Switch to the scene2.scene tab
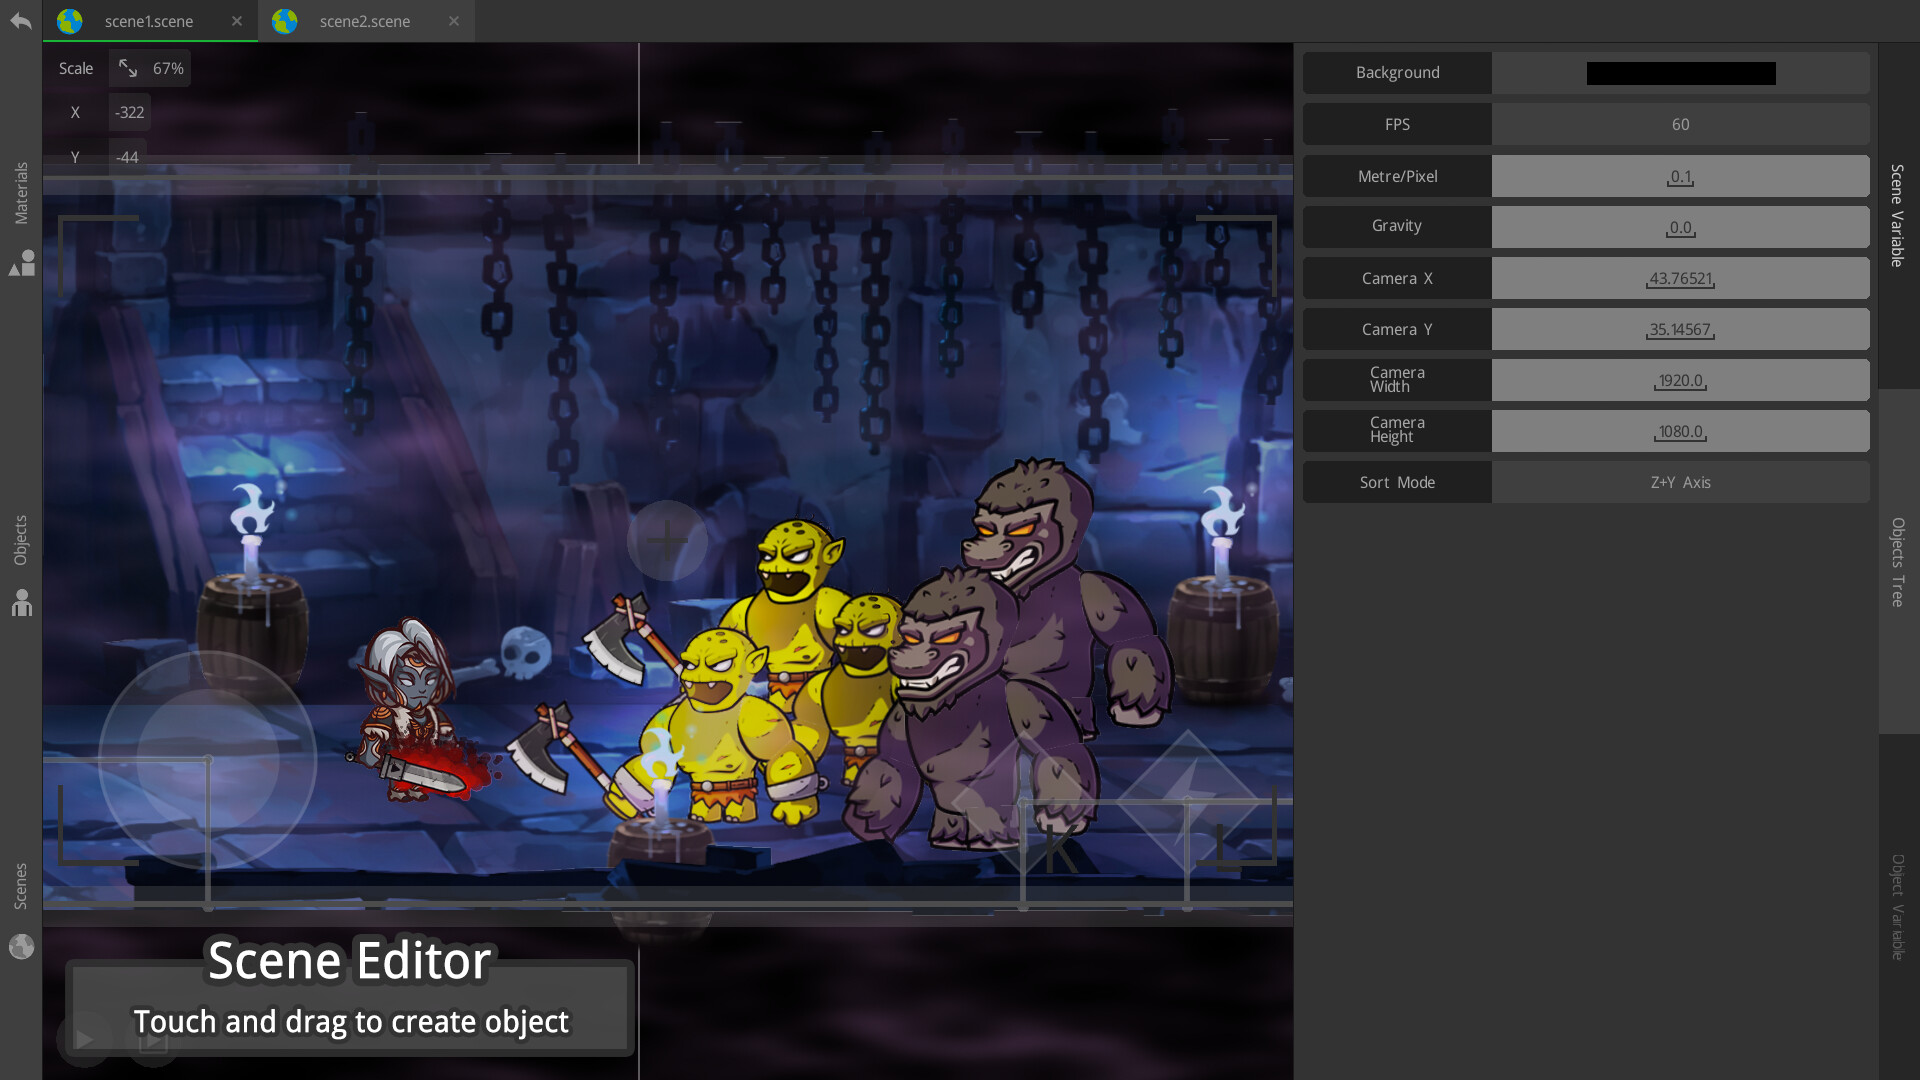Screen dimensions: 1920x1080 point(364,21)
